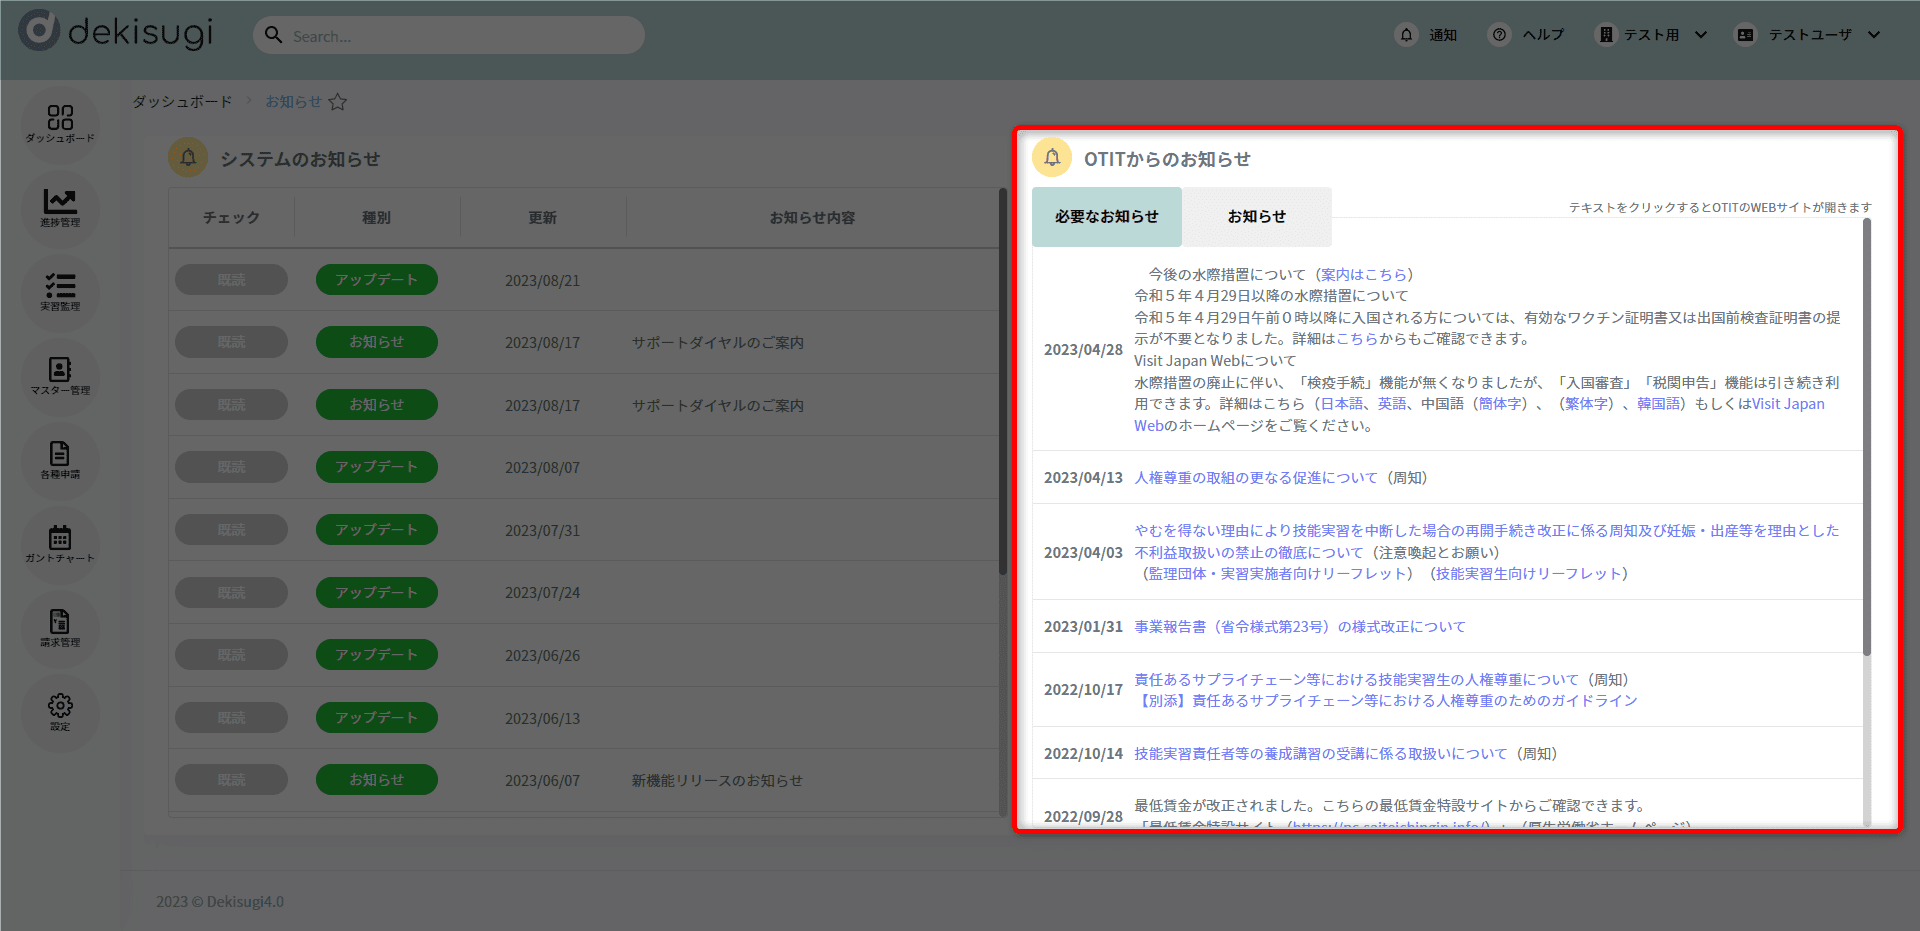Select the 必要なお知らせ tab
This screenshot has width=1920, height=931.
click(x=1106, y=216)
